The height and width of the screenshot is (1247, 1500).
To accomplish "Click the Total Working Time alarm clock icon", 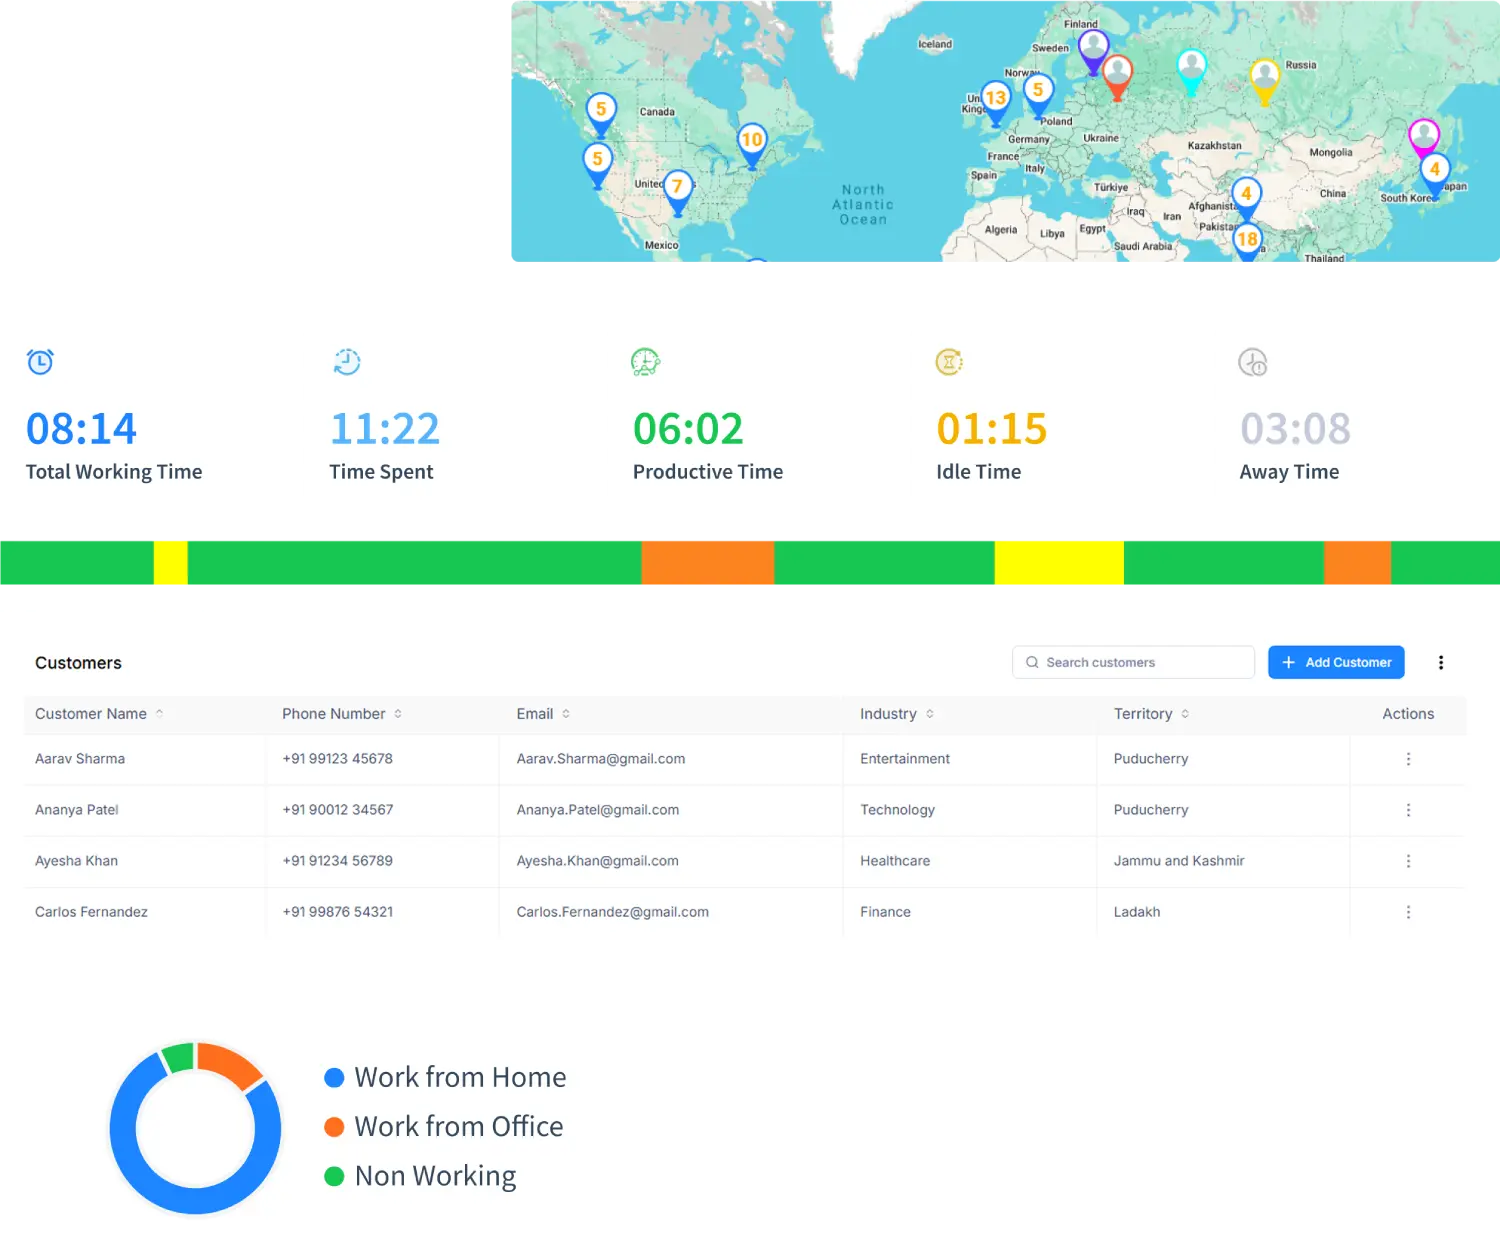I will click(40, 362).
